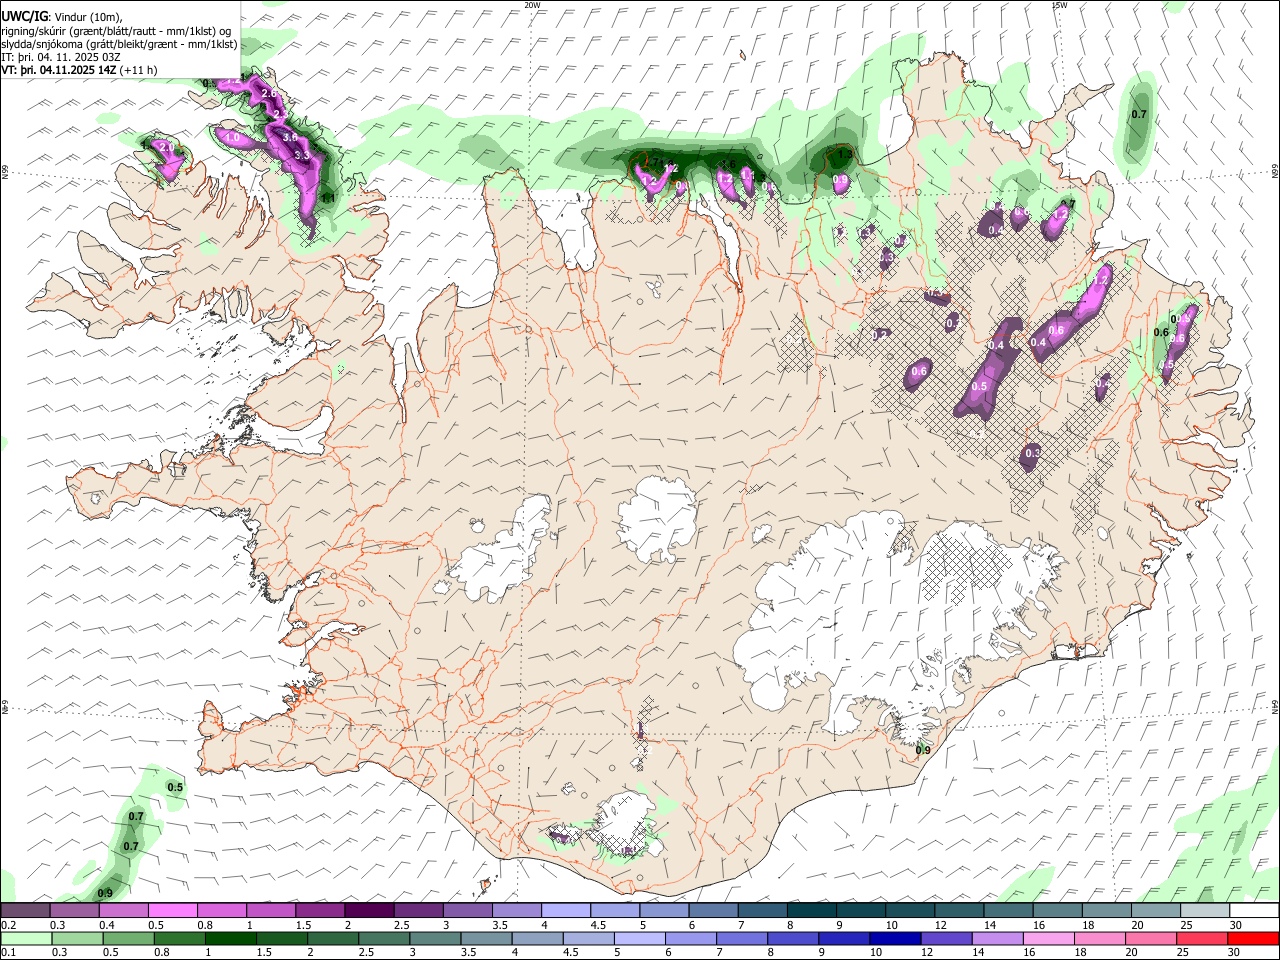Pick upper legend swatch between 4 and 4.5
The width and height of the screenshot is (1280, 960).
tap(565, 911)
